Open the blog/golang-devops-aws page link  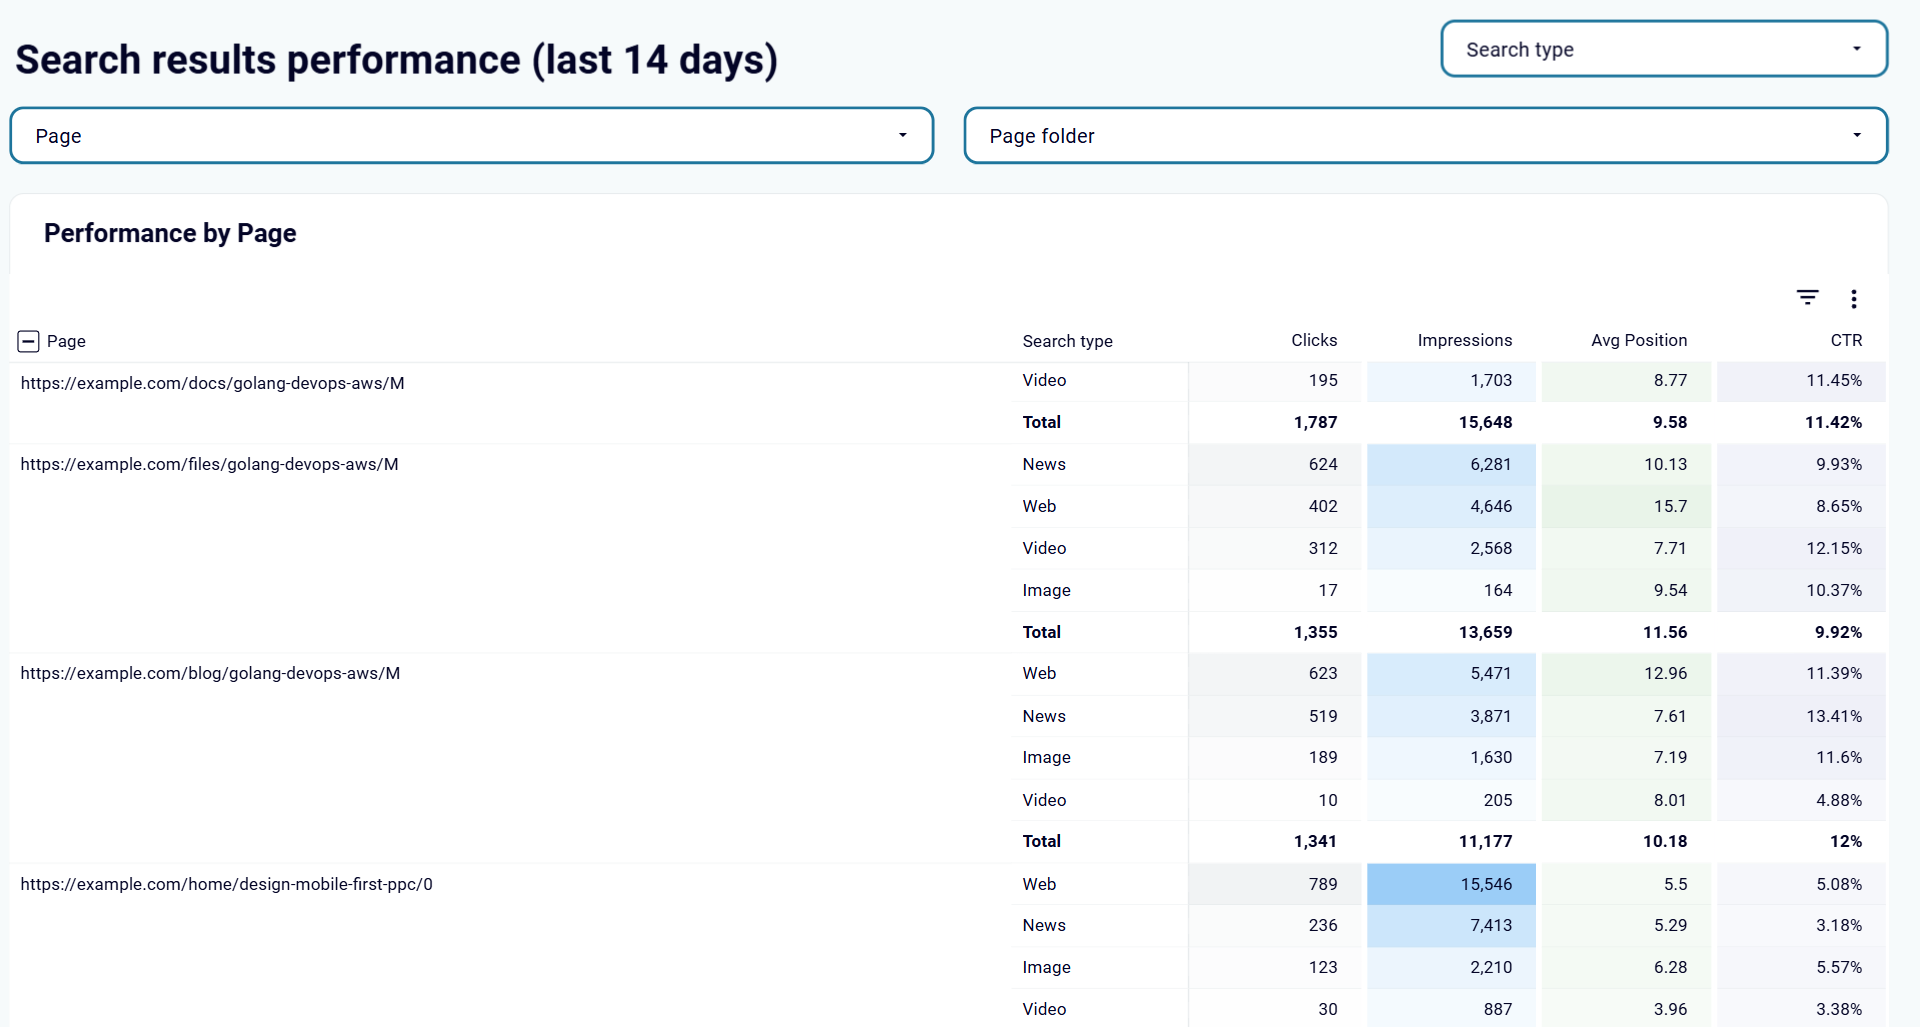(x=210, y=673)
